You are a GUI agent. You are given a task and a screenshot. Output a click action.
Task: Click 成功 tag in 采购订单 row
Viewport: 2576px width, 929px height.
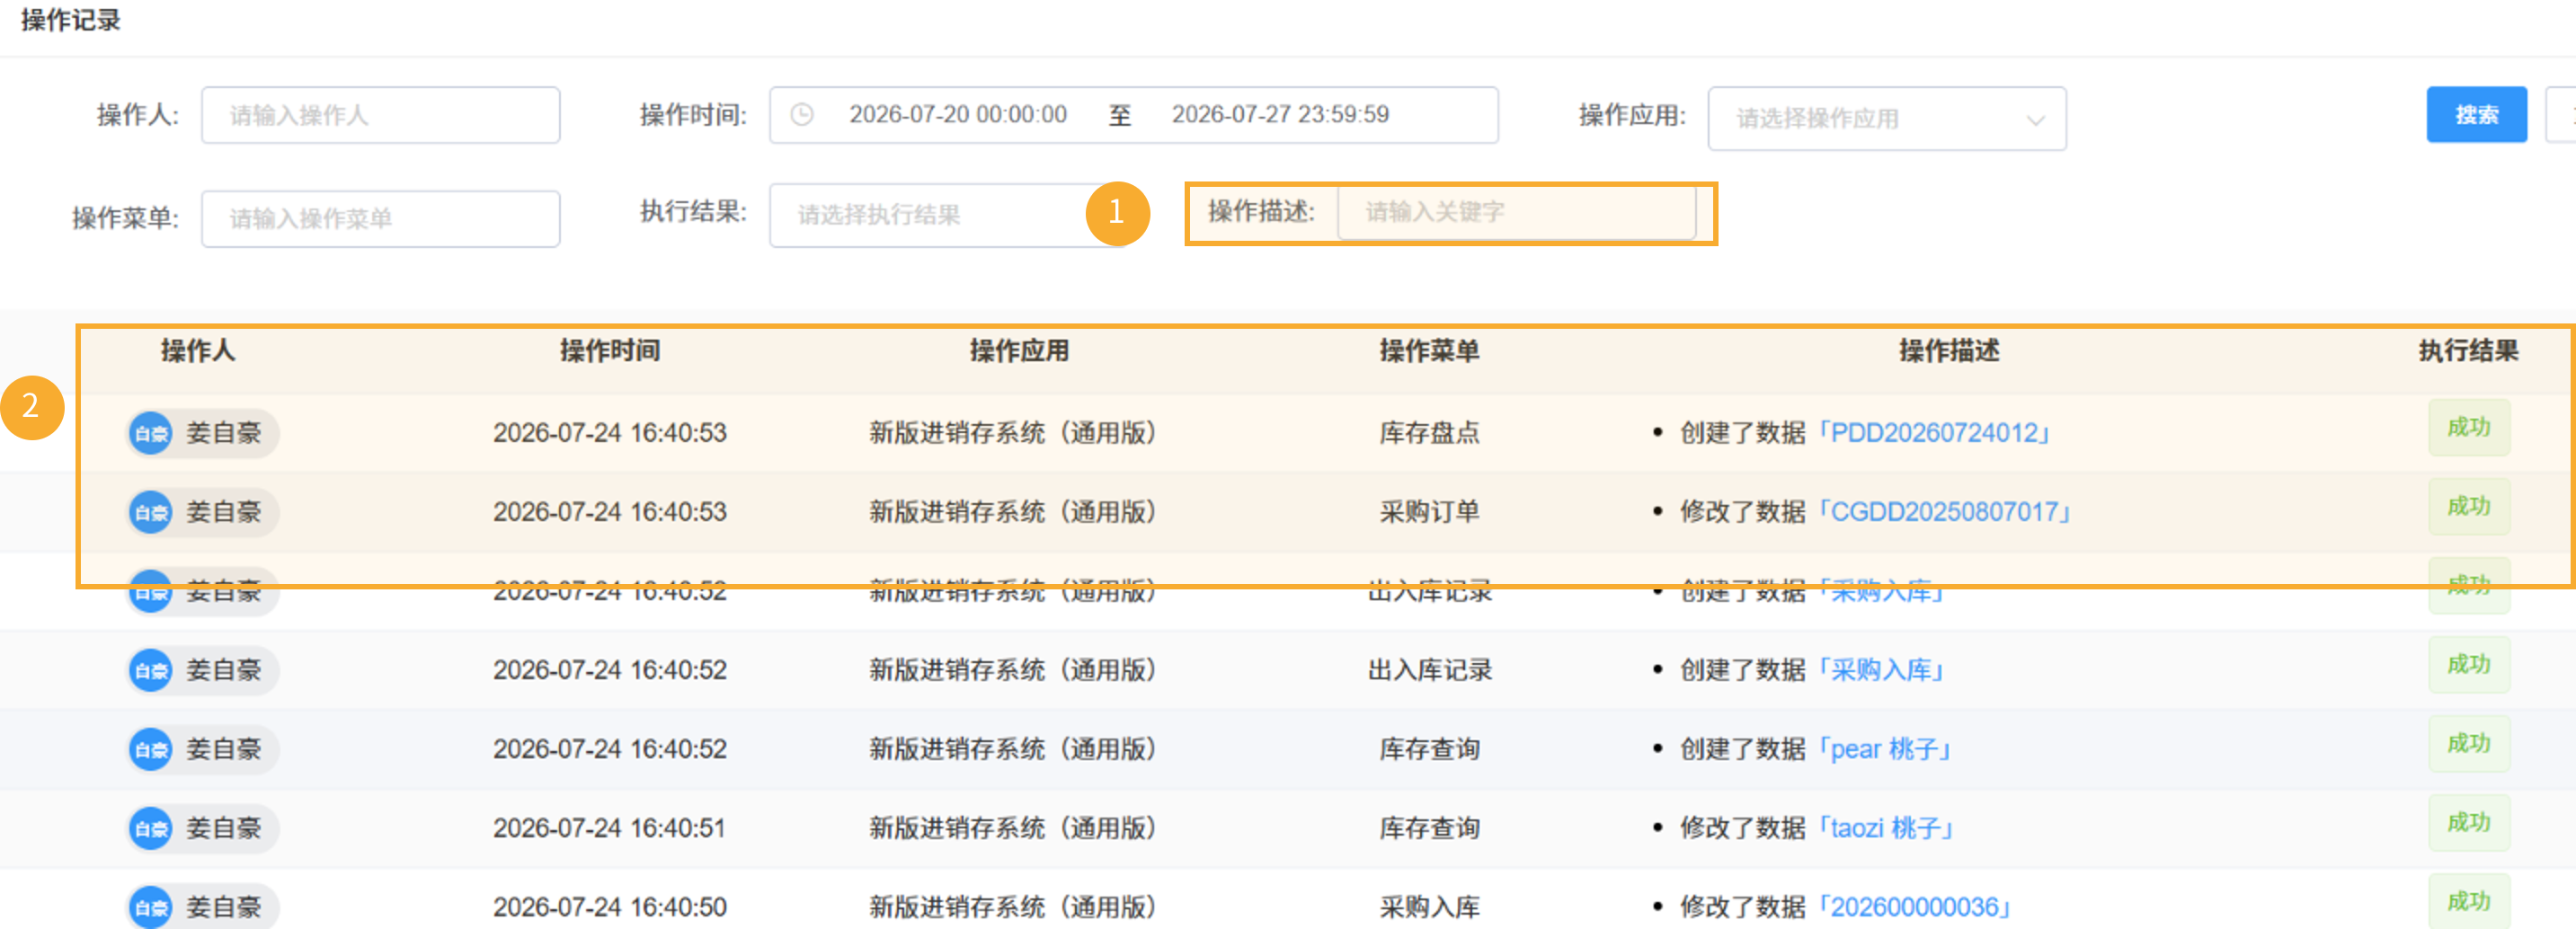pos(2468,507)
